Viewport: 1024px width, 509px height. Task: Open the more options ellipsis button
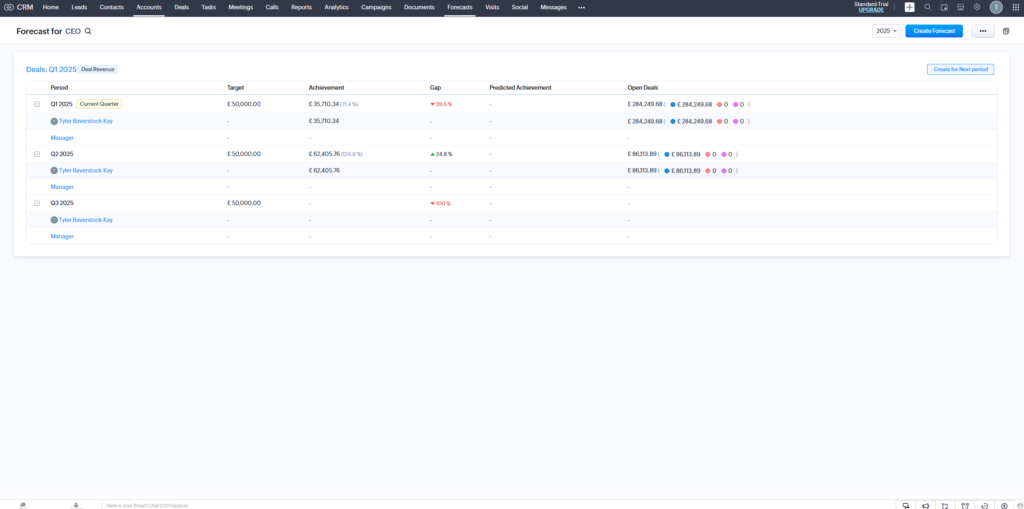click(983, 31)
